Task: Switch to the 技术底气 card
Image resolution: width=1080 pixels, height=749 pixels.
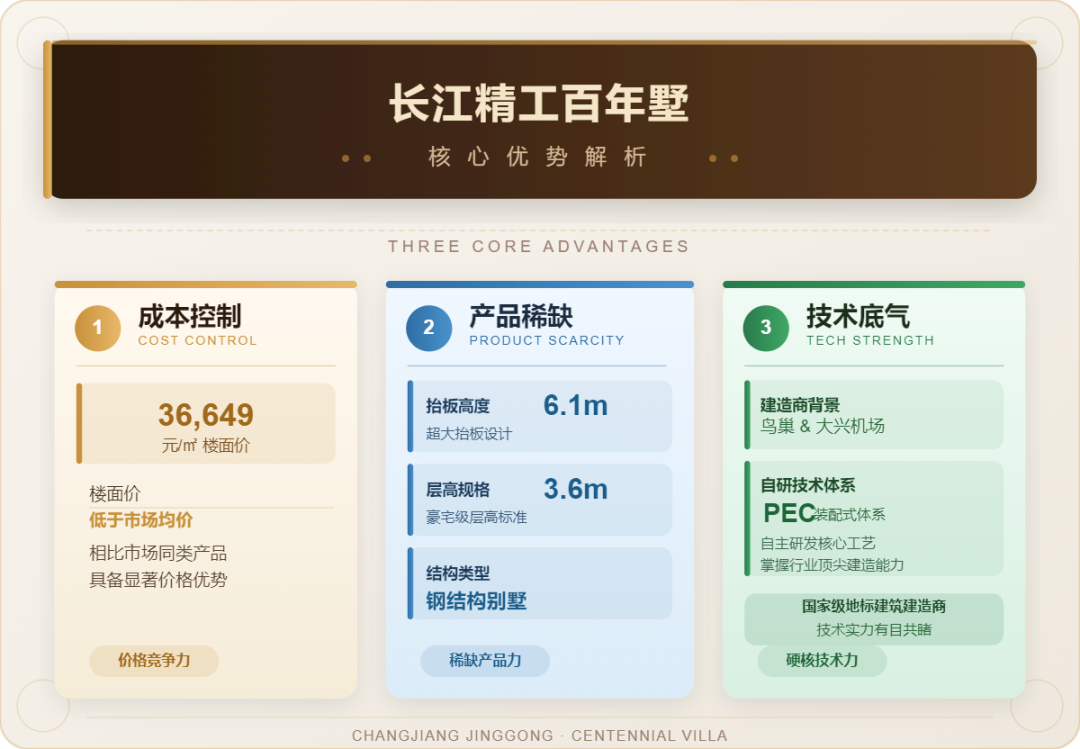Action: click(x=873, y=490)
